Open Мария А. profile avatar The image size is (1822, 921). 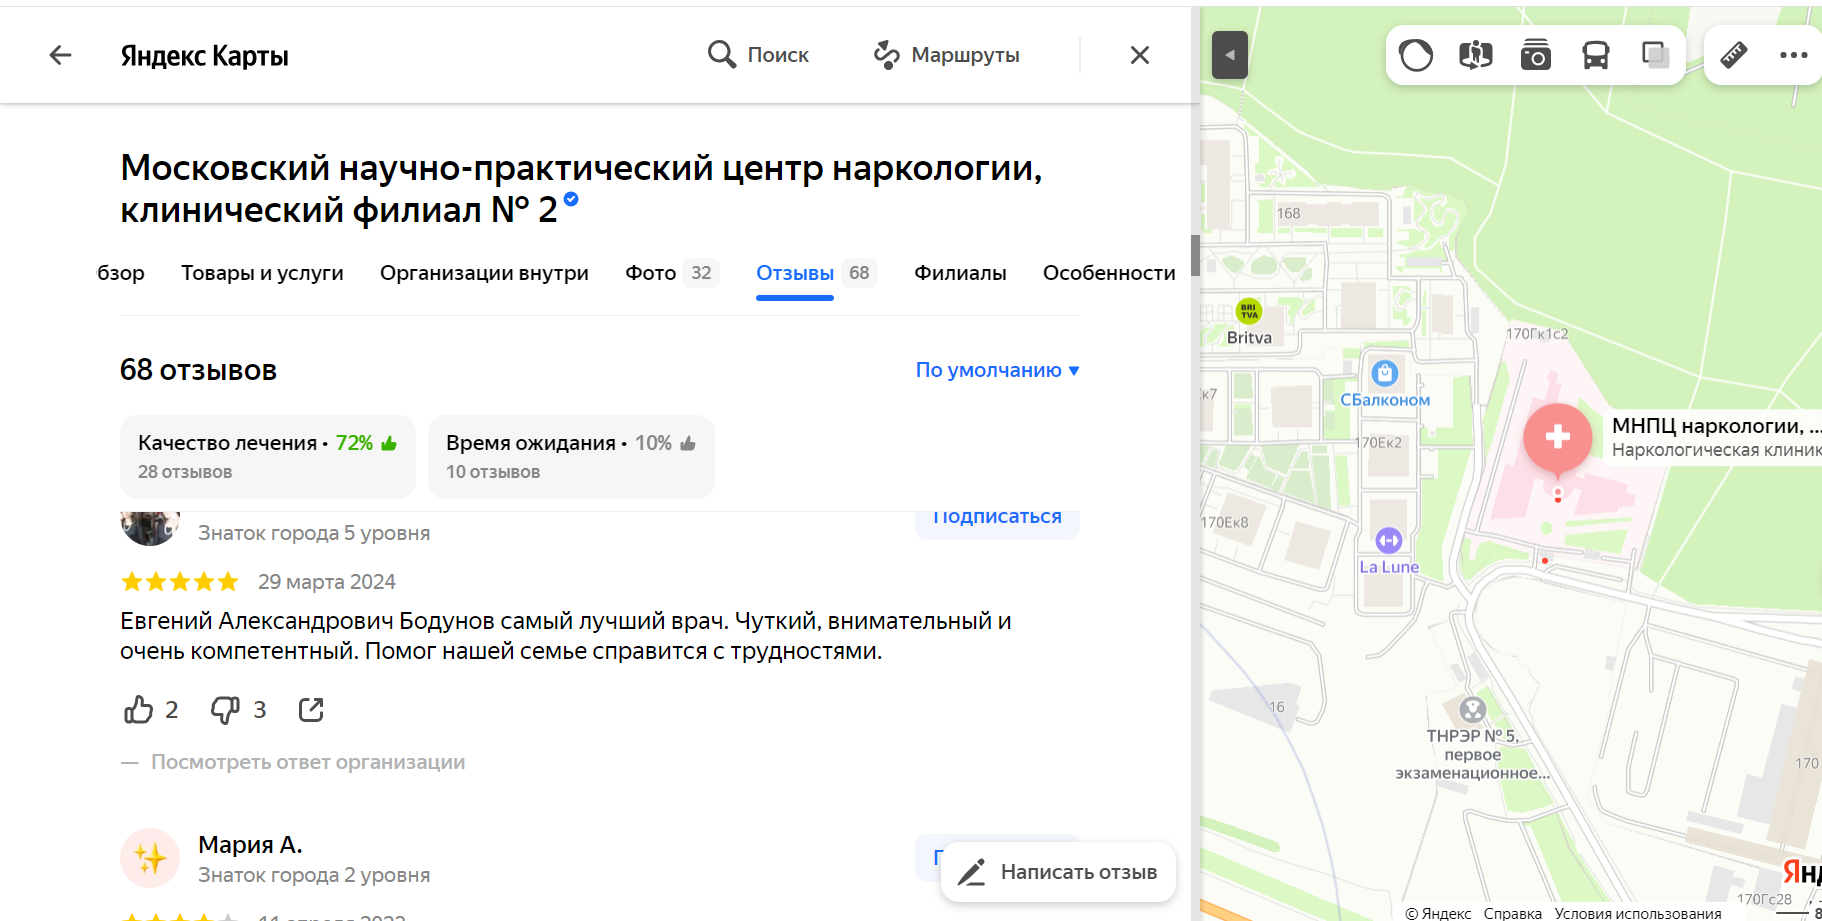pos(150,858)
